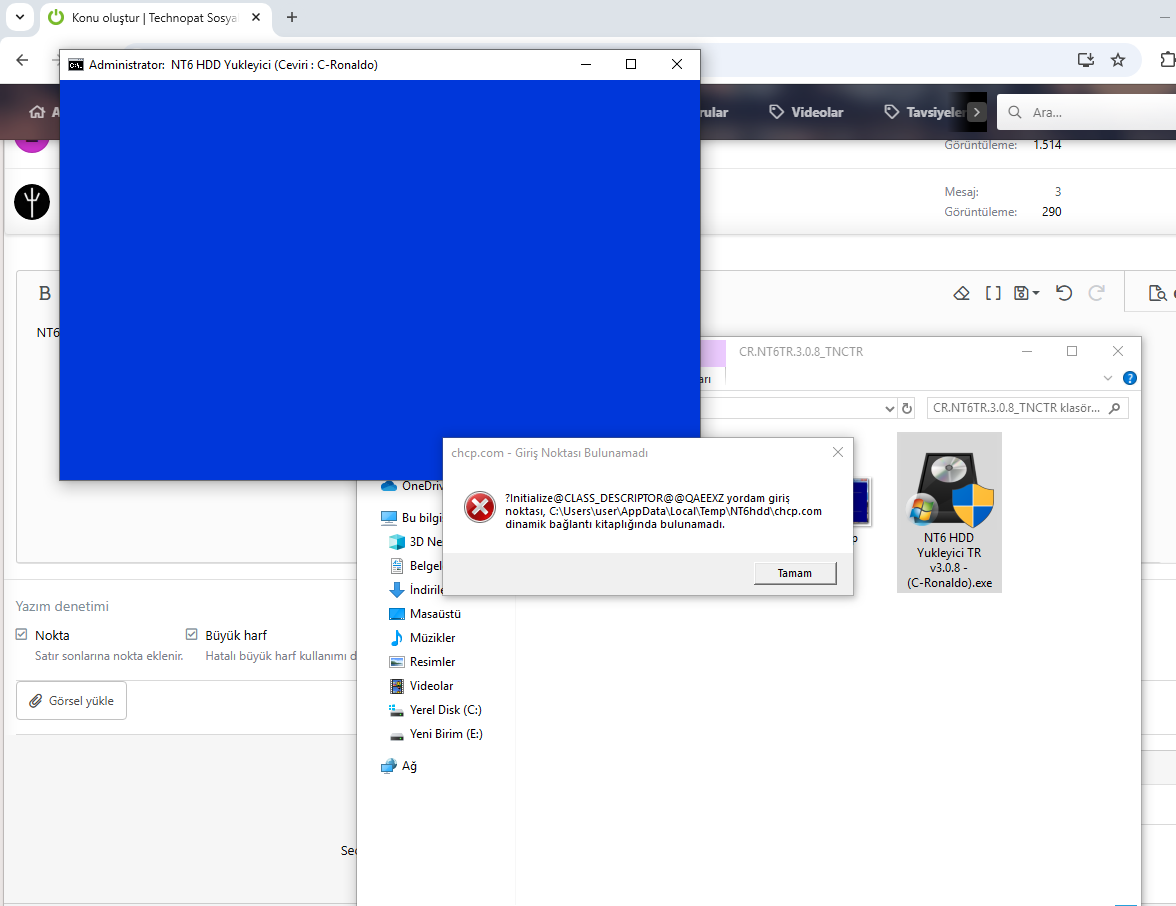Expand the Explorer ribbon chevron
Viewport: 1176px width, 906px height.
(1108, 378)
